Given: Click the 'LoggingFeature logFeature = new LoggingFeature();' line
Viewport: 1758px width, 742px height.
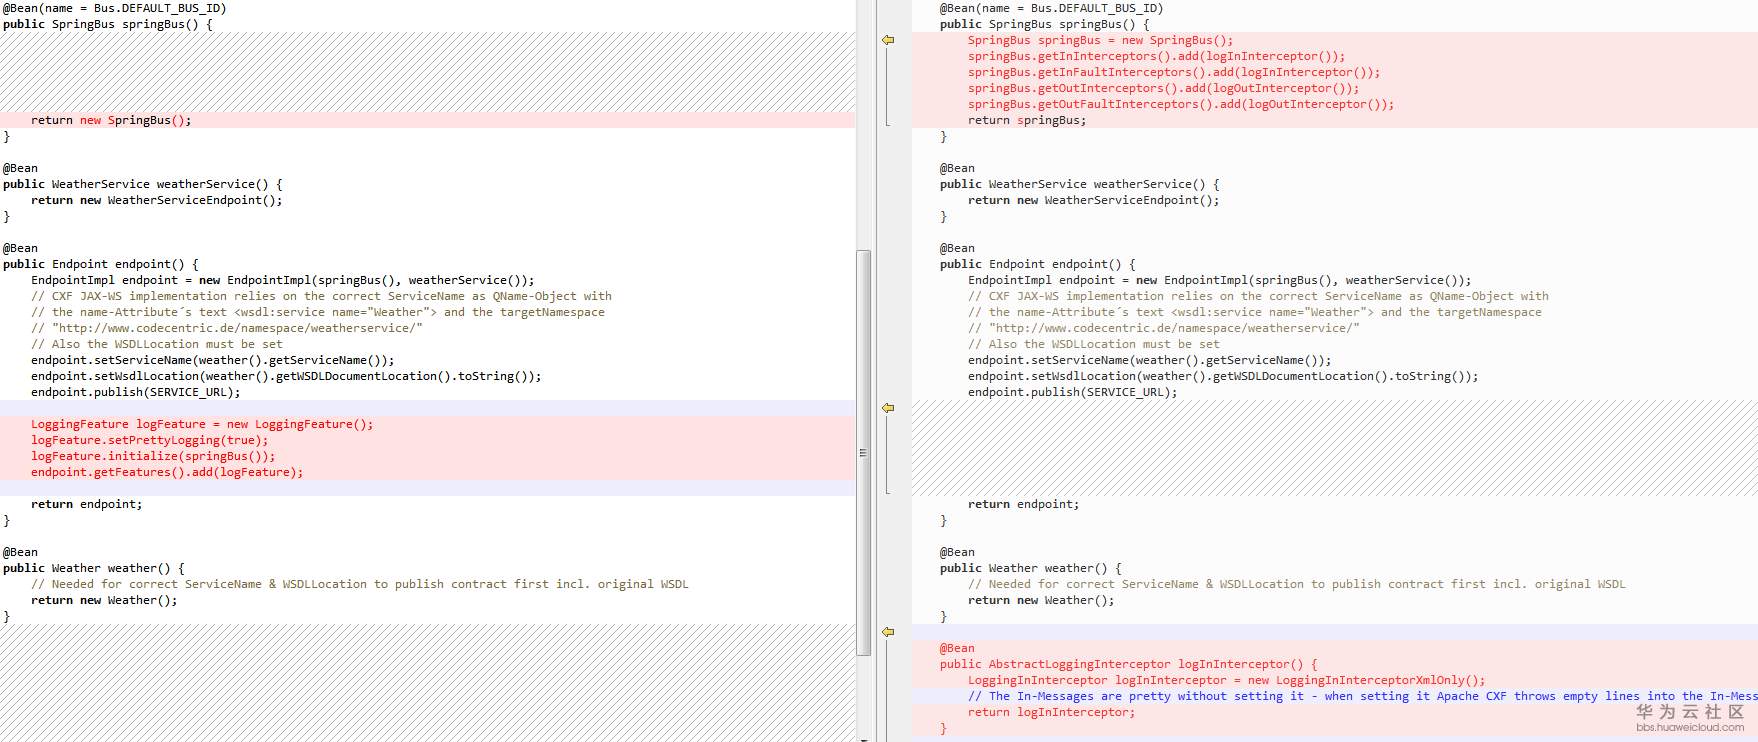Looking at the screenshot, I should coord(202,424).
